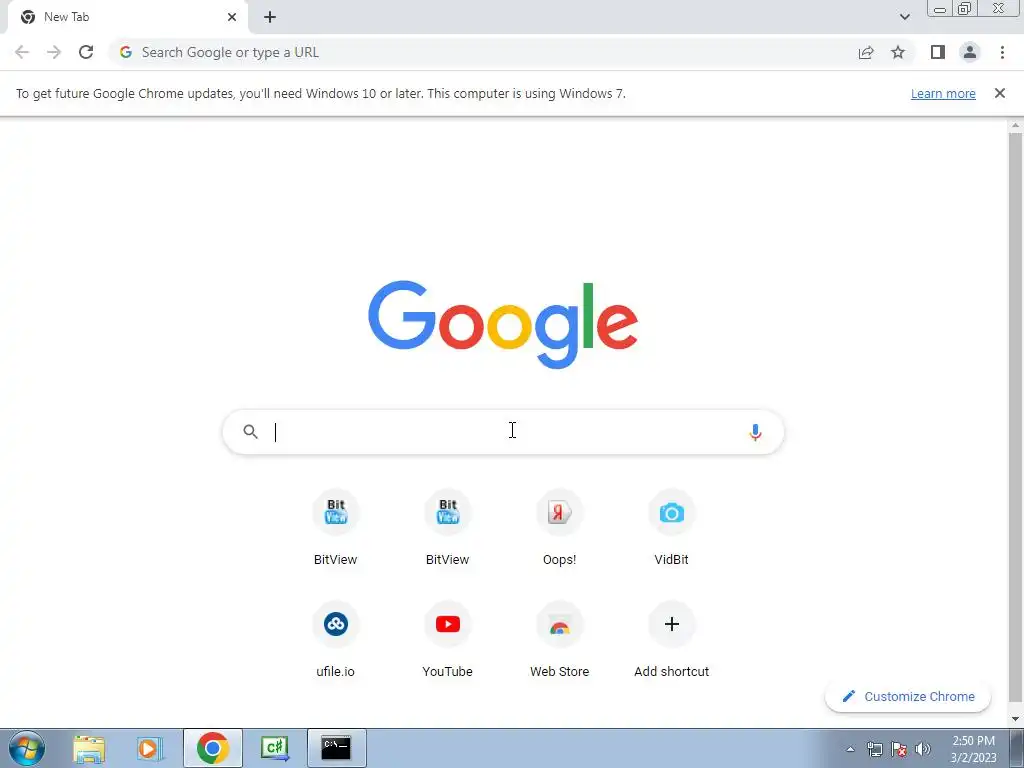Select the New Tab tab

[127, 17]
